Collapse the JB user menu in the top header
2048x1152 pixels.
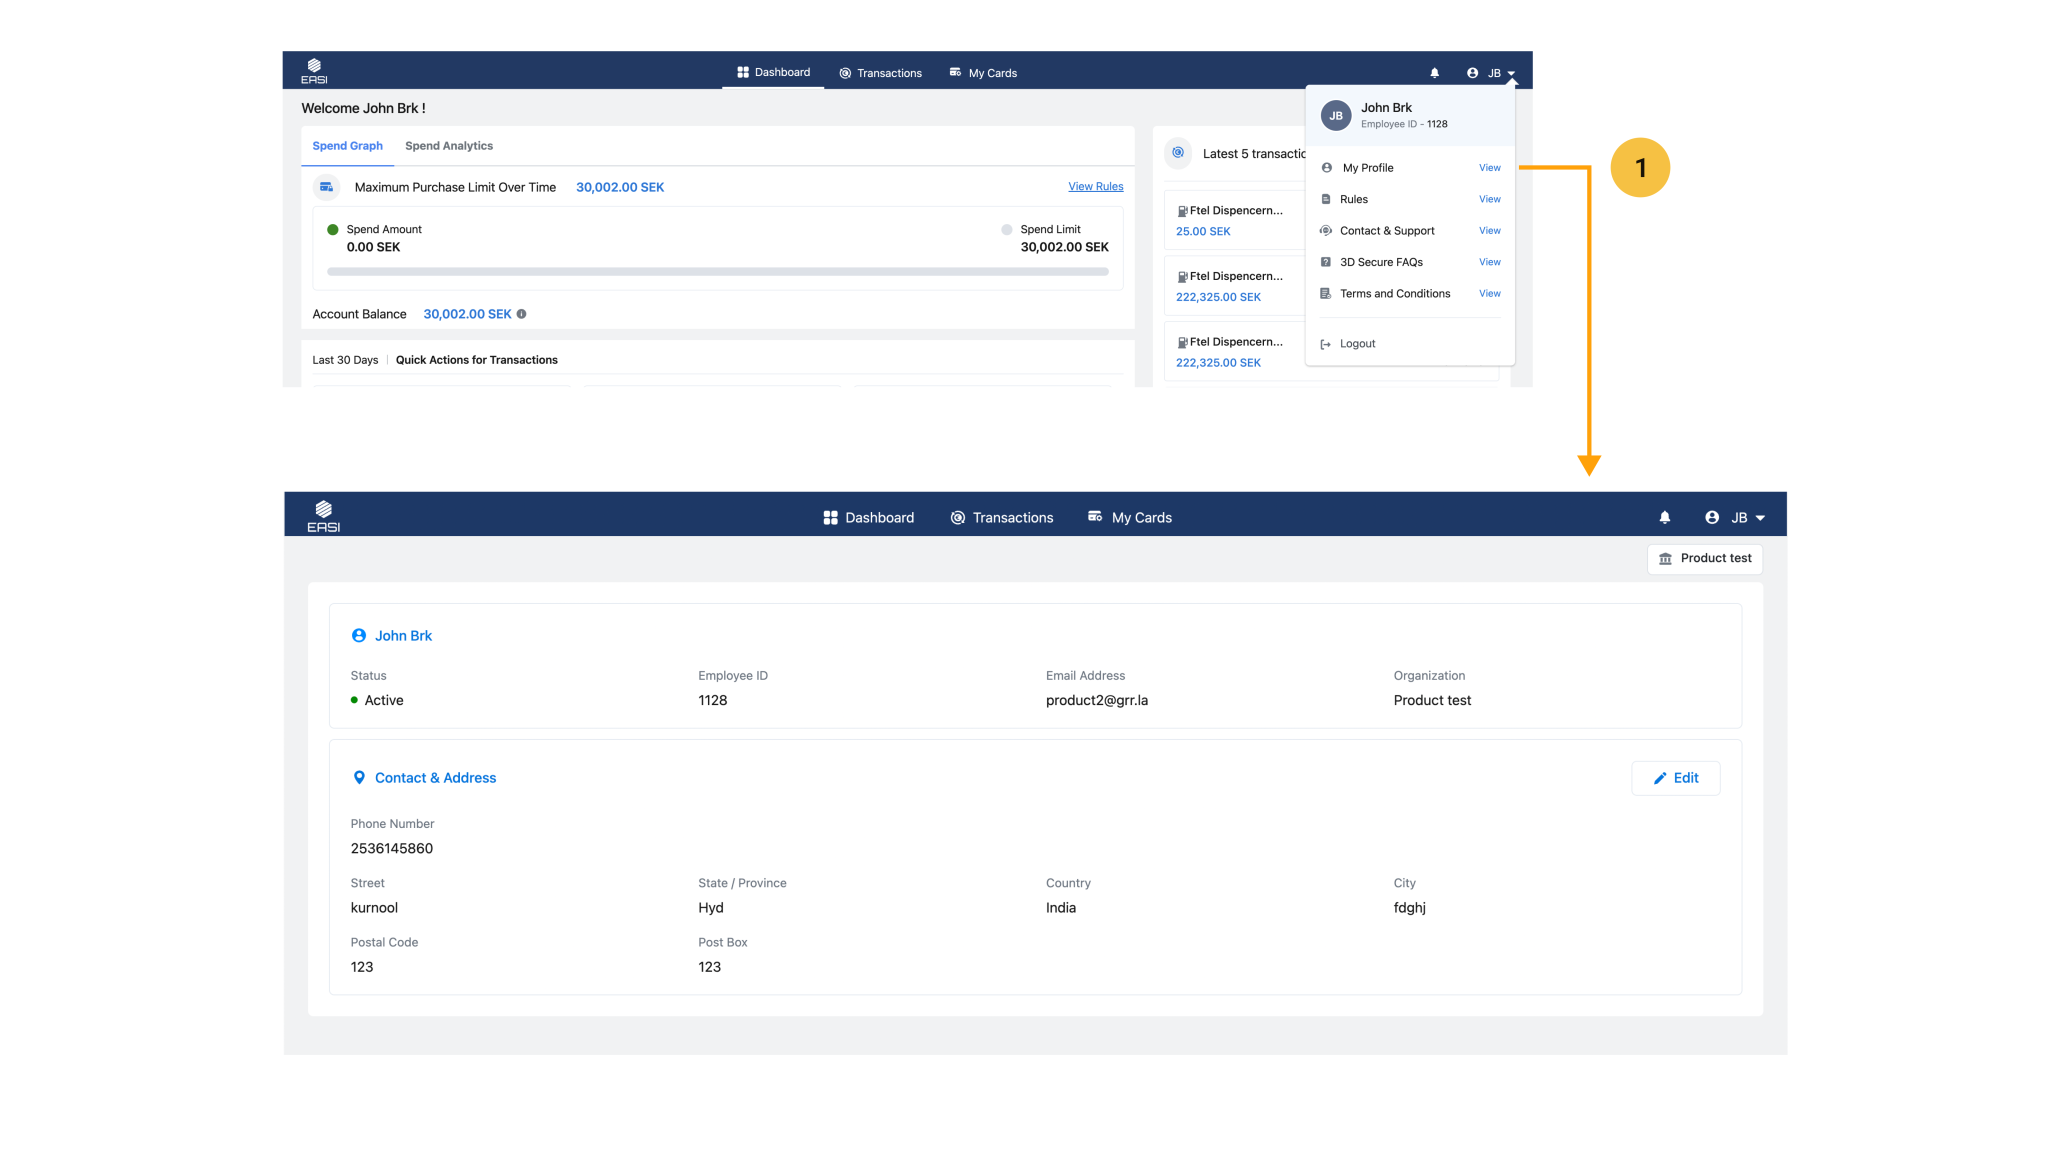tap(1492, 73)
